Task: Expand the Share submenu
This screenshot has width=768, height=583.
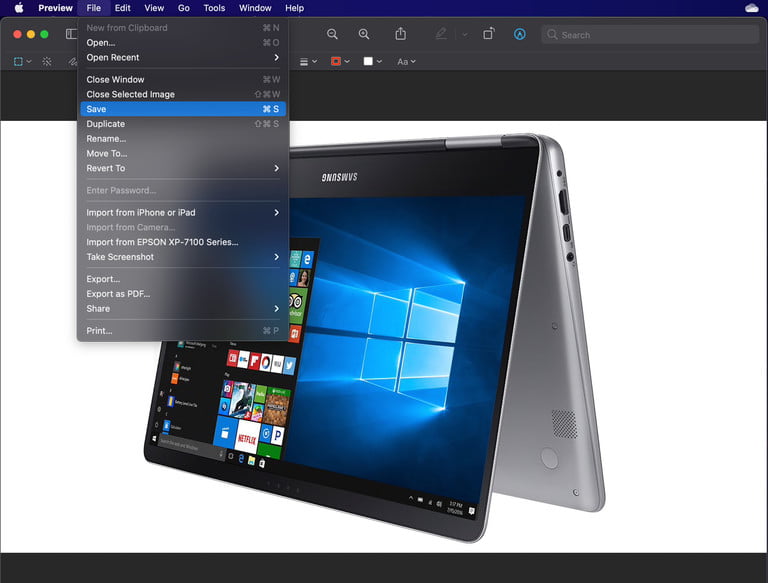Action: tap(183, 309)
